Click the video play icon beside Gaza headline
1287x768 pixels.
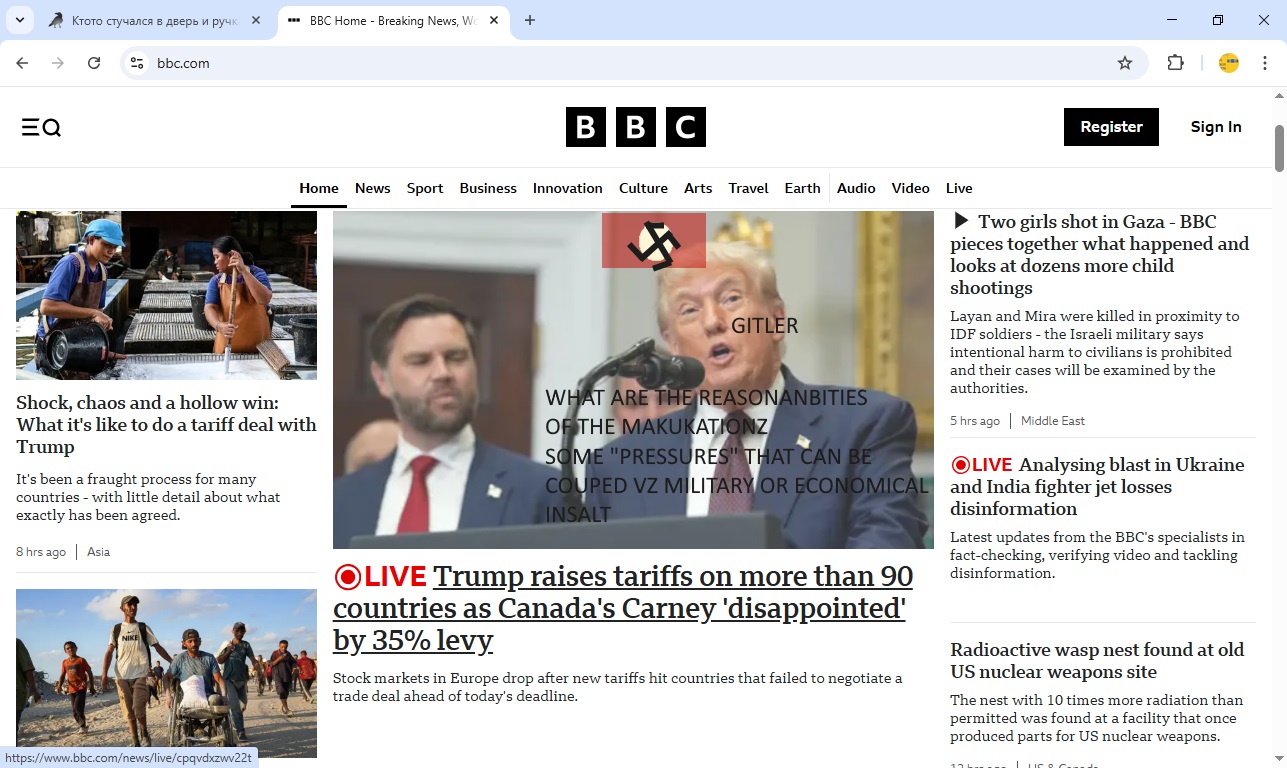pos(961,221)
